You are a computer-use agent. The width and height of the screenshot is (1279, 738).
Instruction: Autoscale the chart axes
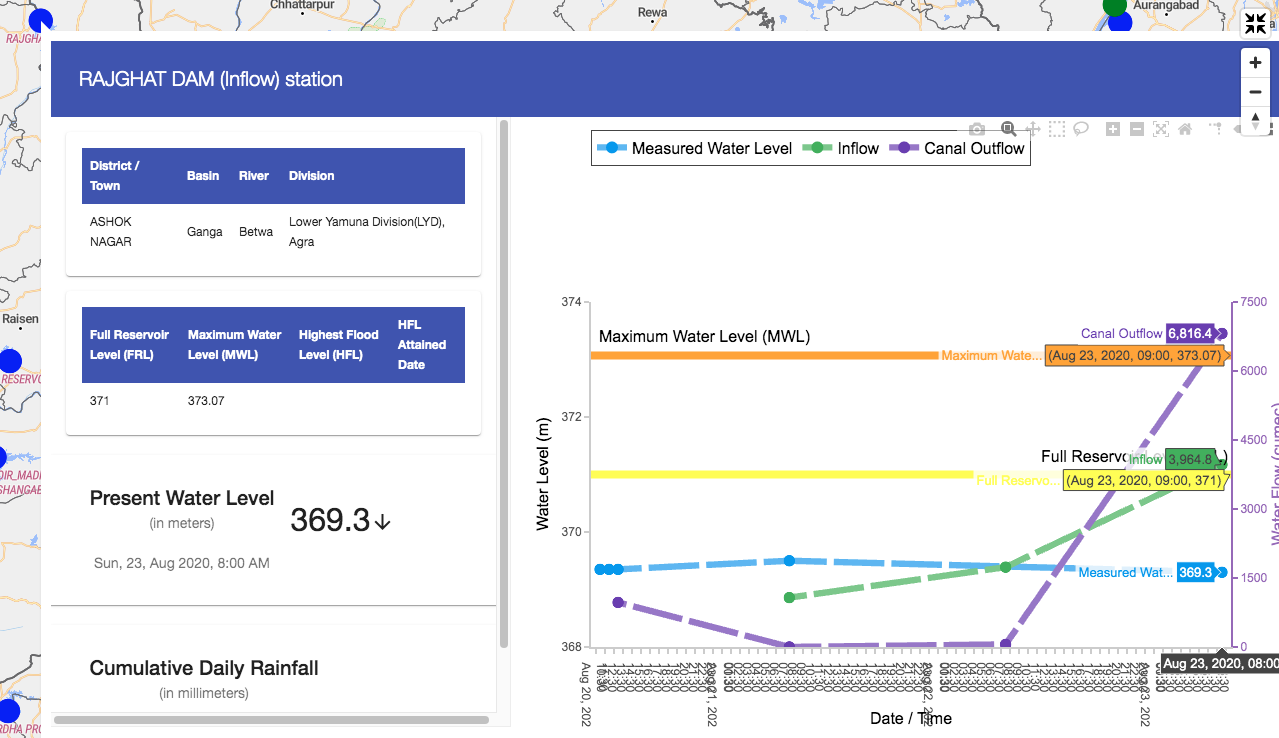click(1161, 129)
